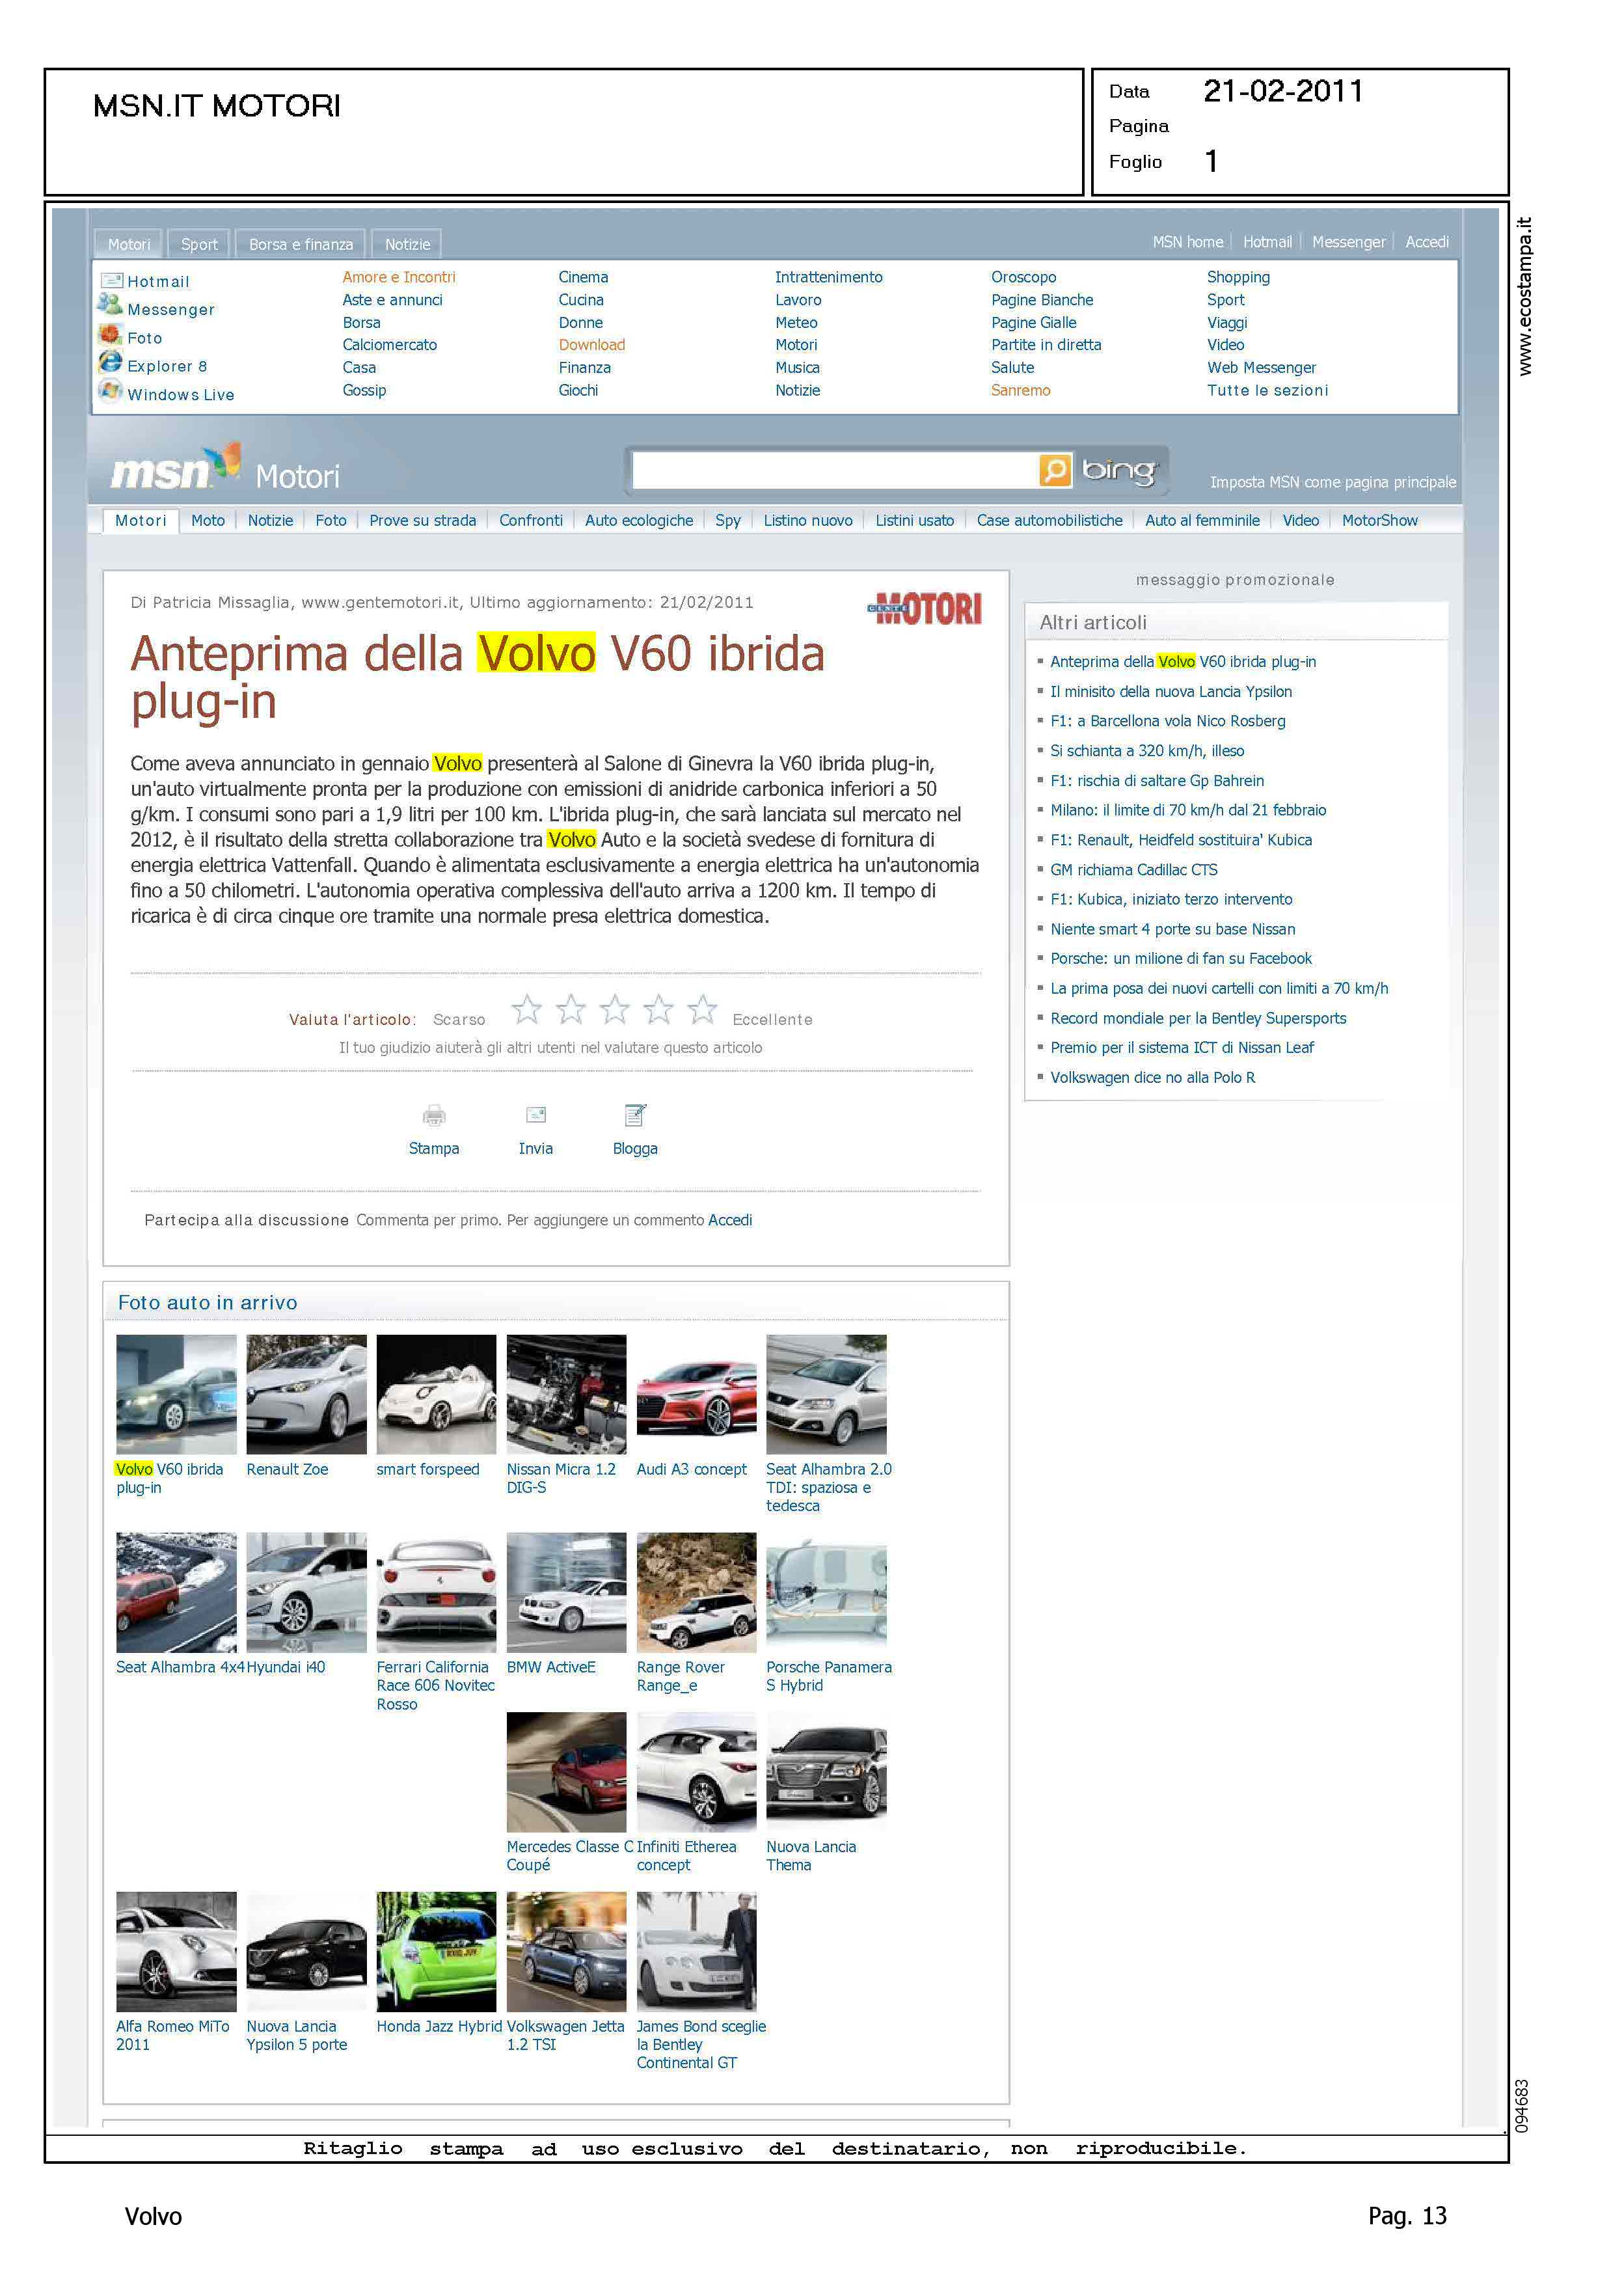1624x2279 pixels.
Task: Click into the Bing search field
Action: pyautogui.click(x=835, y=470)
